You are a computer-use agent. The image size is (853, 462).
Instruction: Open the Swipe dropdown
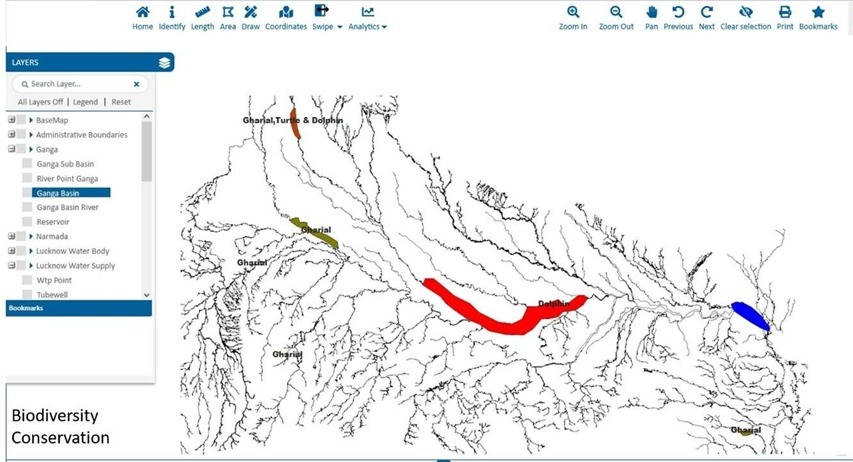327,18
